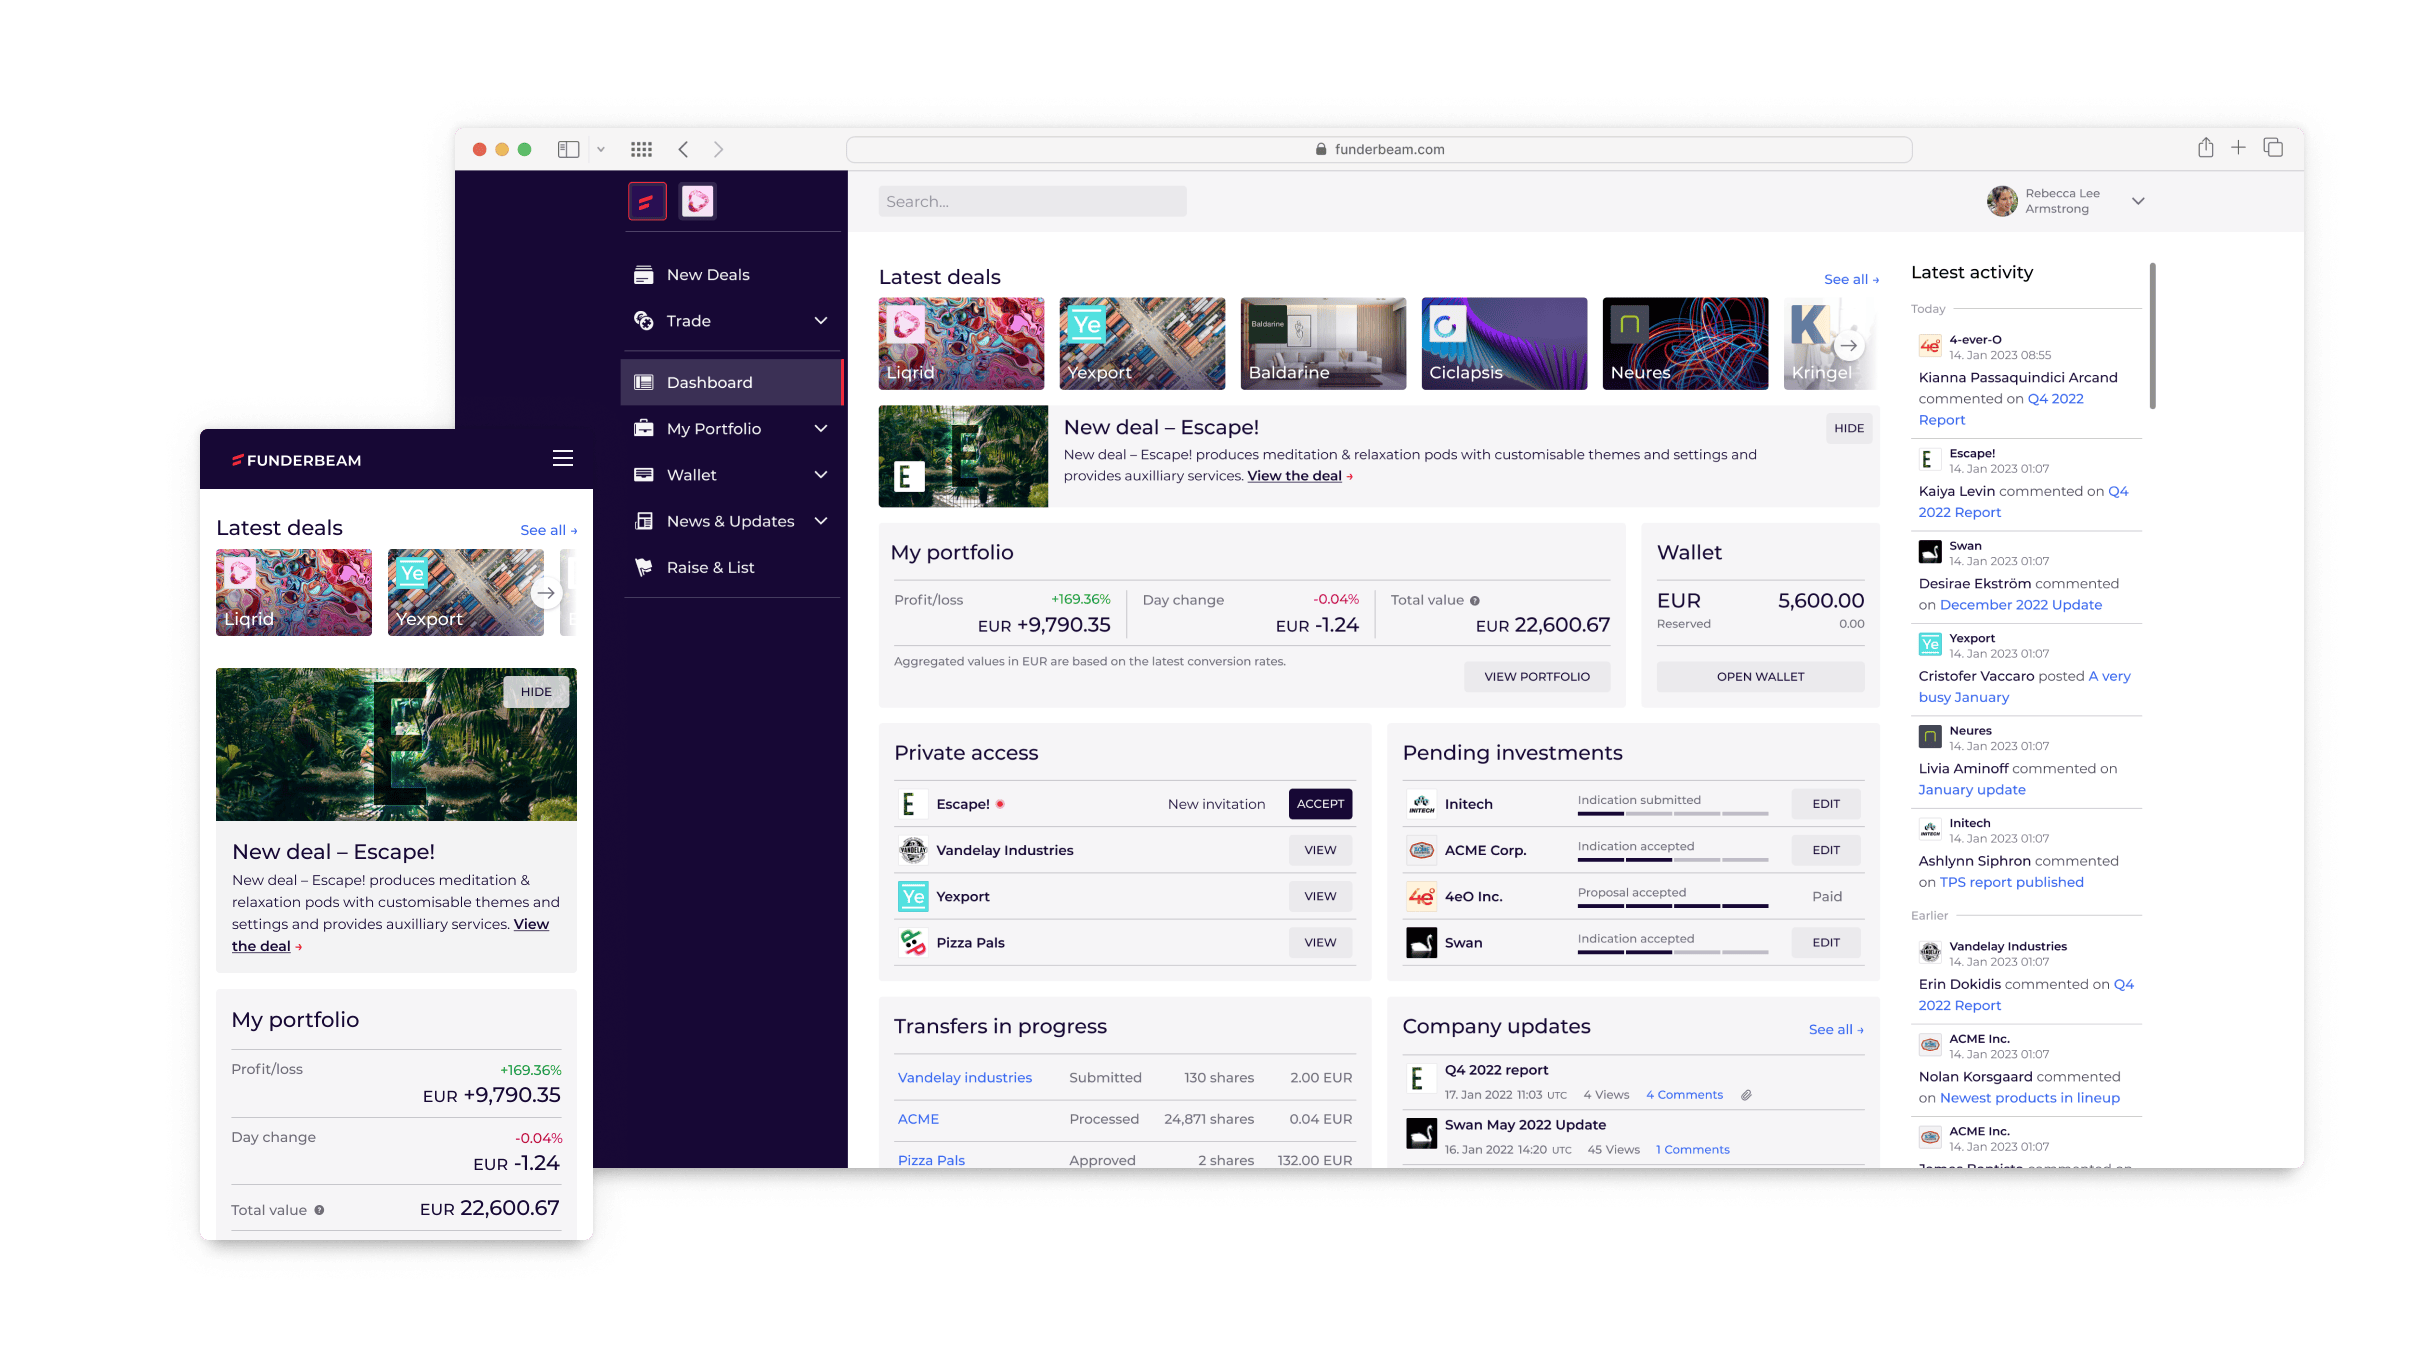
Task: Open the Ciclapsis deal card
Action: tap(1504, 343)
